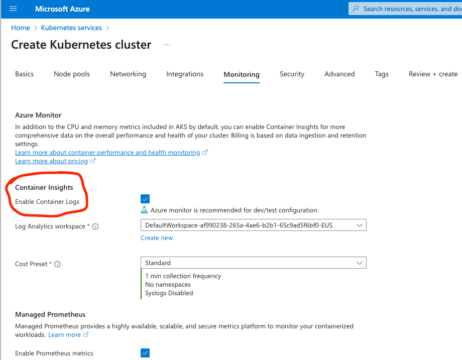Click the info icon next to Cost Preset
Viewport: 462px width, 360px height.
pyautogui.click(x=57, y=264)
